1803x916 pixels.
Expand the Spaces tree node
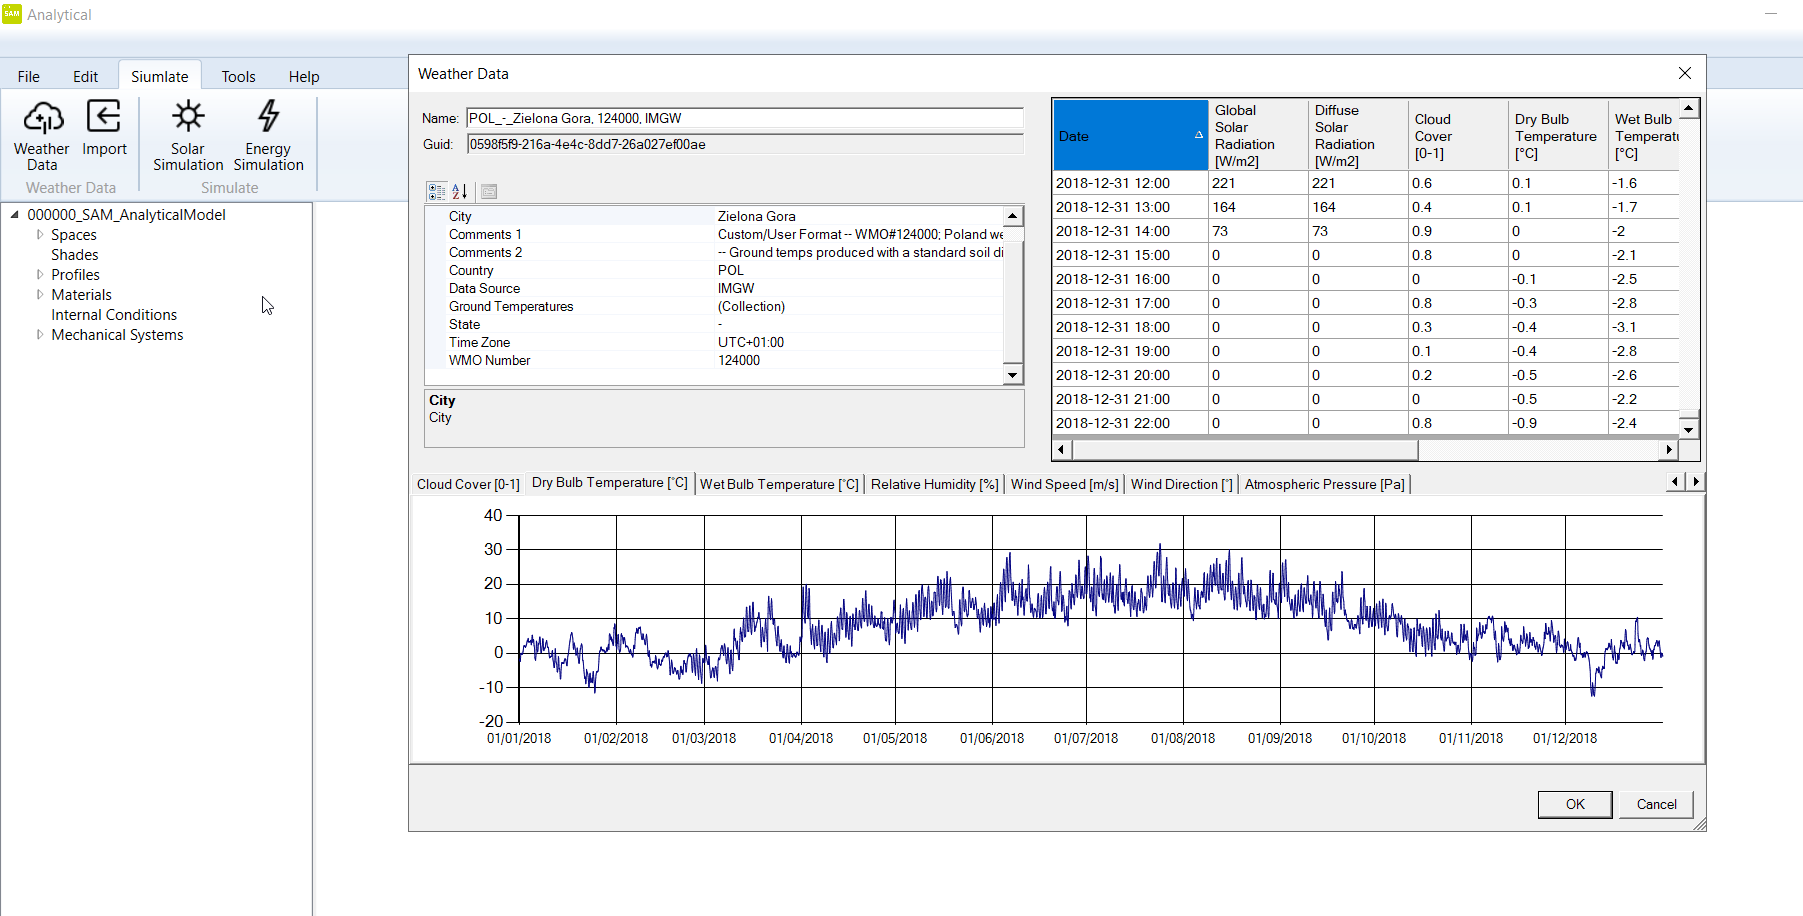[40, 235]
